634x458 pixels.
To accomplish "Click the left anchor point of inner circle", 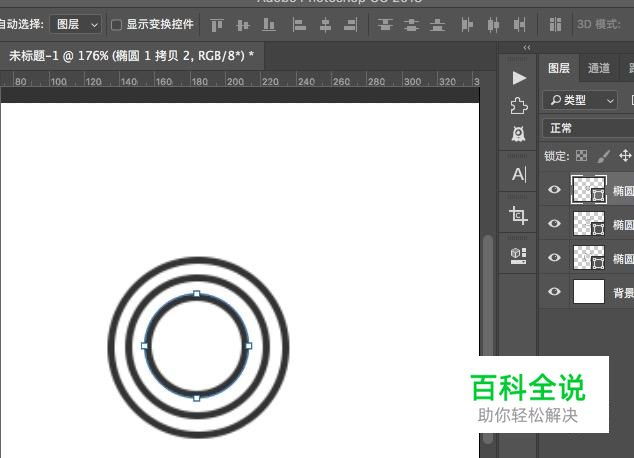I will point(144,346).
